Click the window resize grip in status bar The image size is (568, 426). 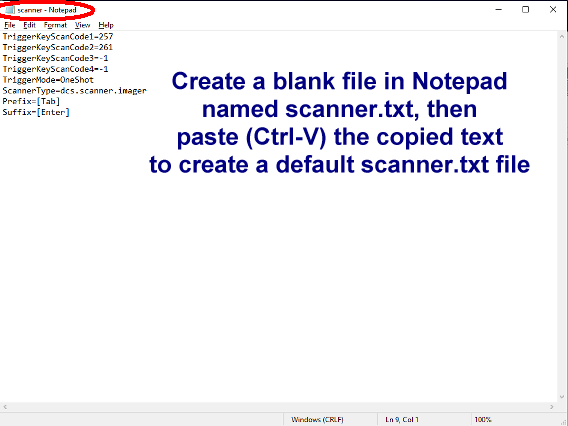564,422
